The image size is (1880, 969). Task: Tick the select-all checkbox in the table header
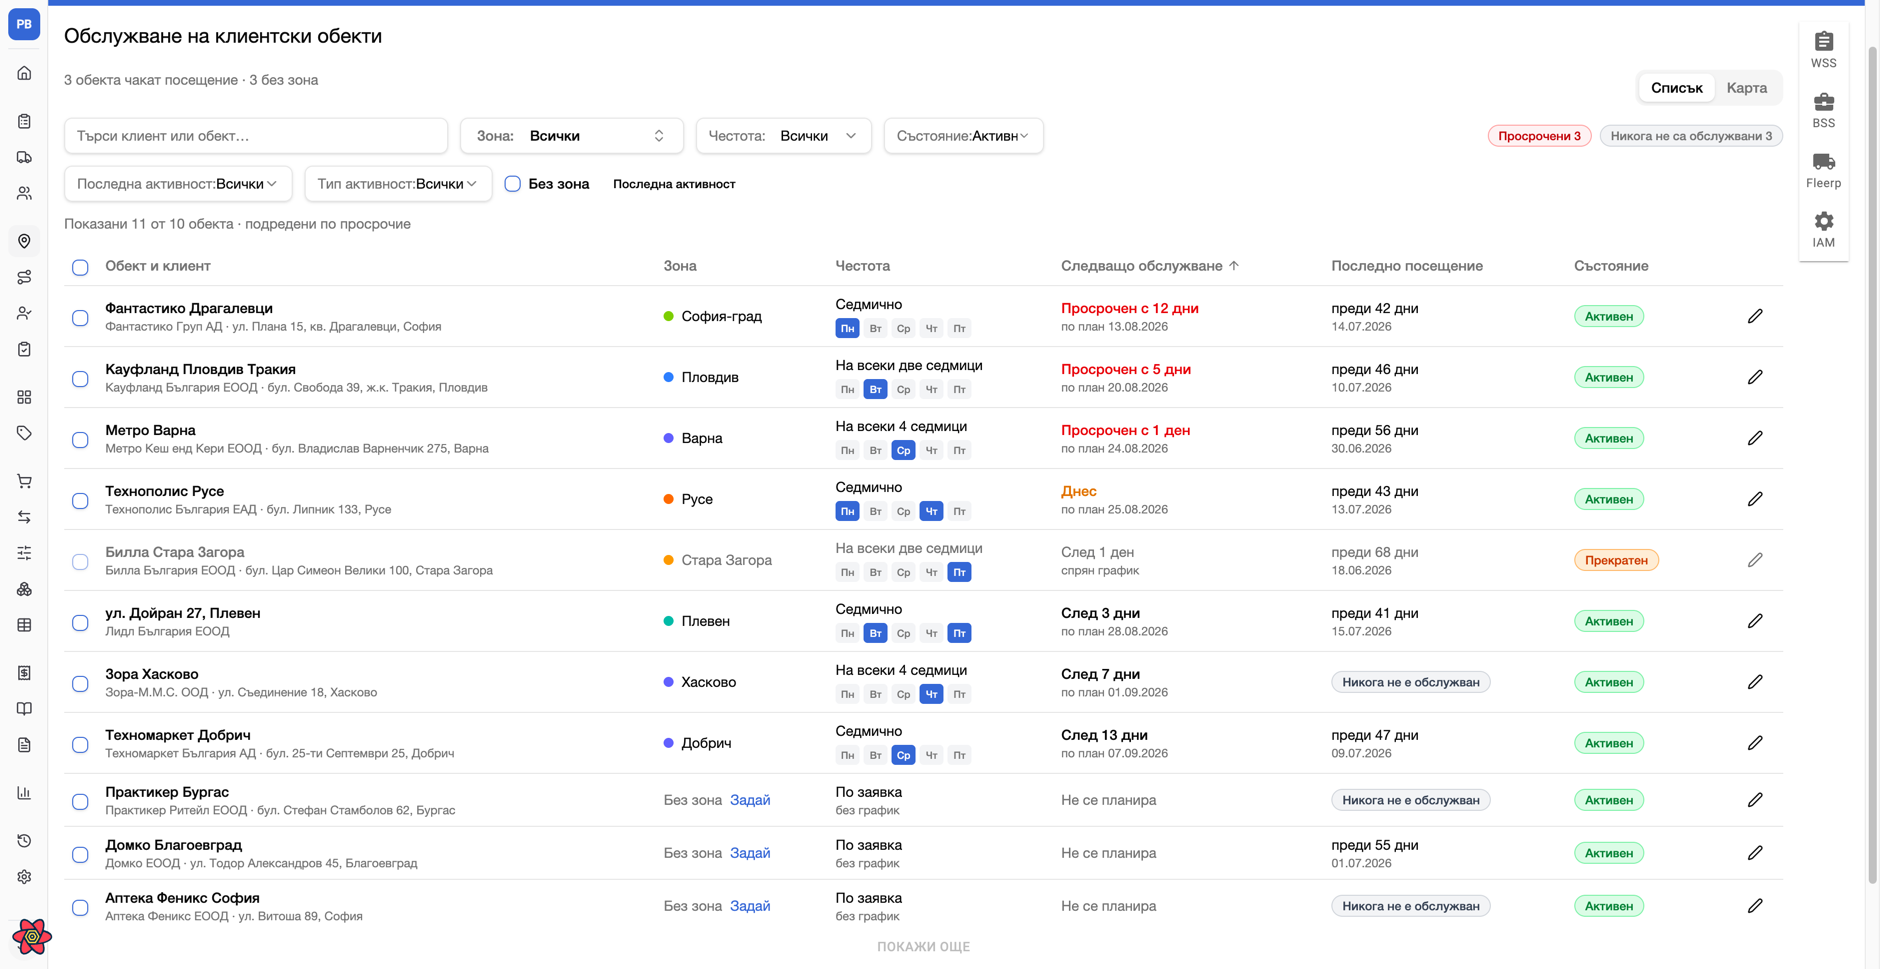tap(80, 267)
